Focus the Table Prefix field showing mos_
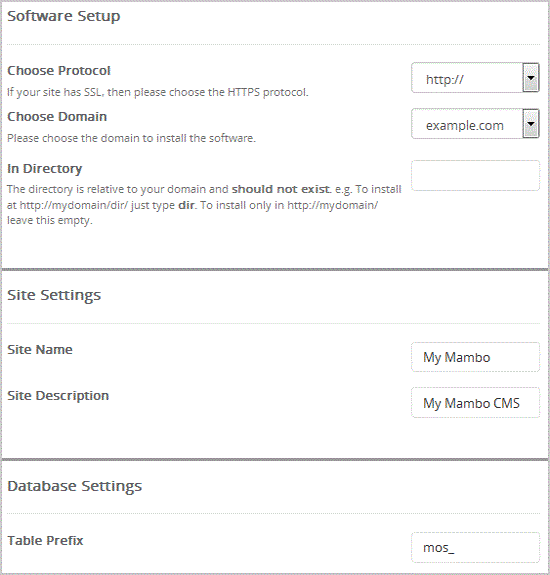This screenshot has height=575, width=550. [x=475, y=547]
